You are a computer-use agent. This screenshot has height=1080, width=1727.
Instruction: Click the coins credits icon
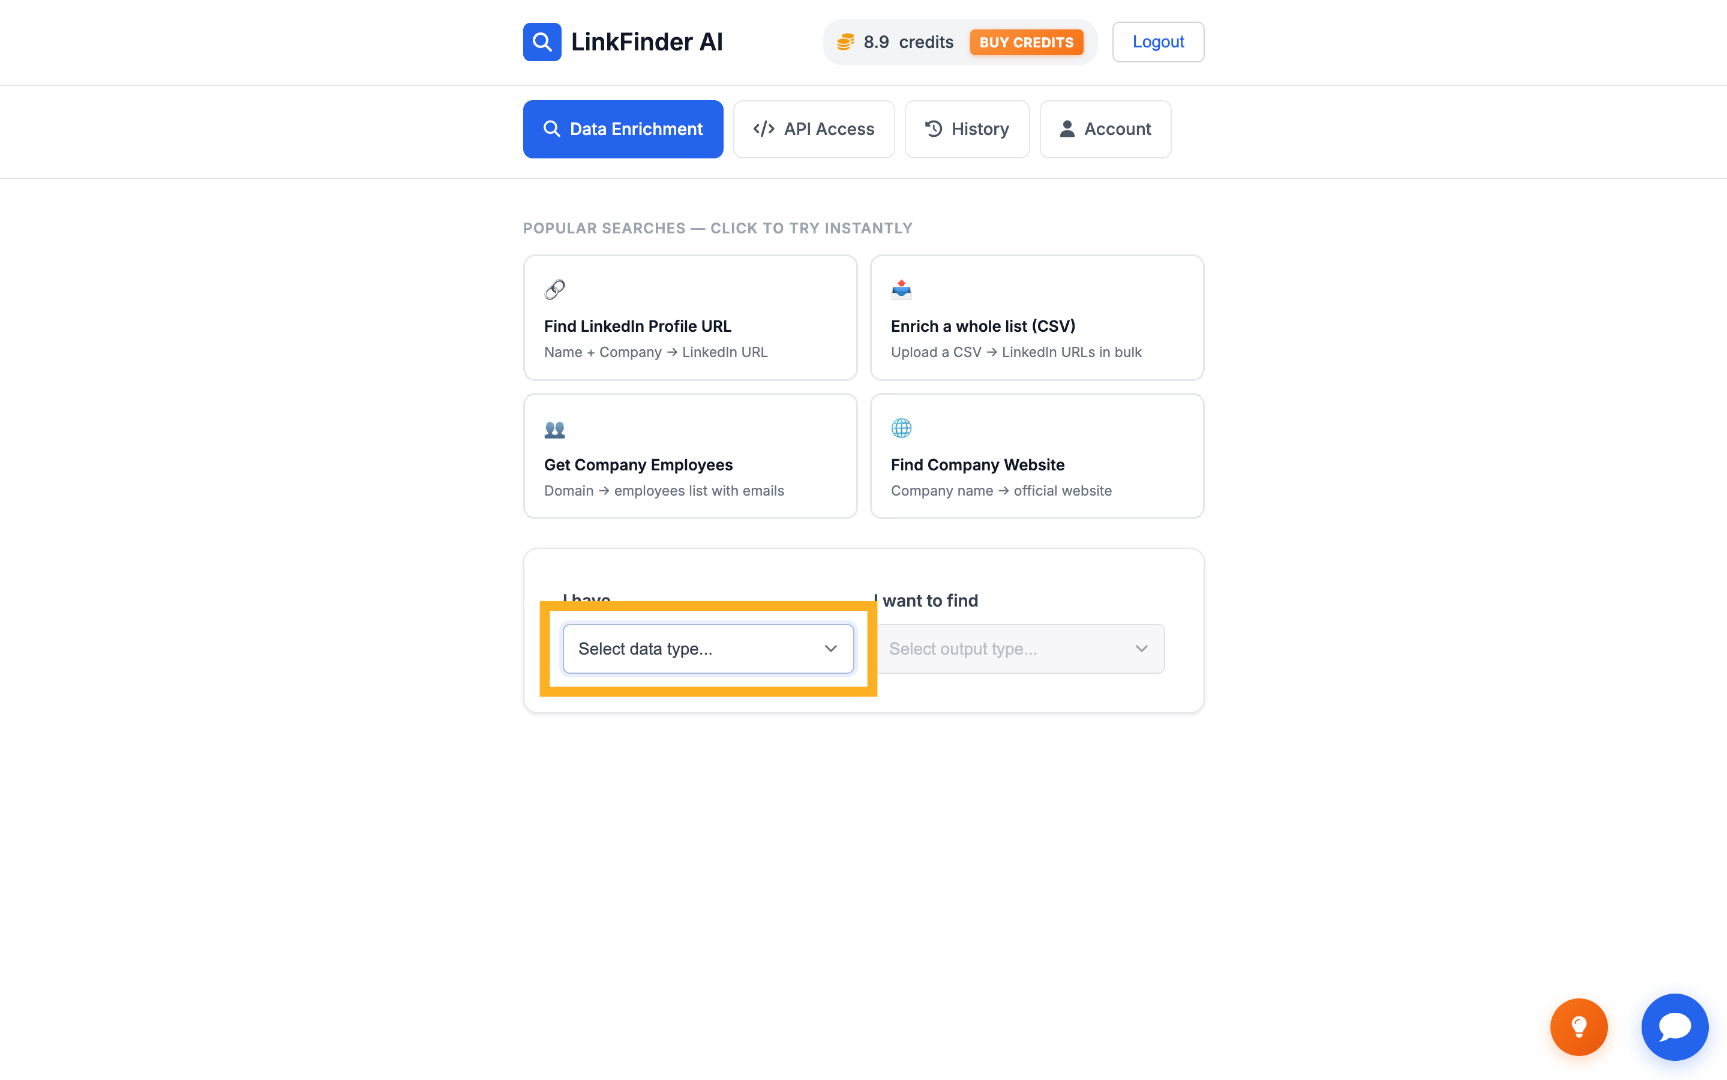point(846,42)
